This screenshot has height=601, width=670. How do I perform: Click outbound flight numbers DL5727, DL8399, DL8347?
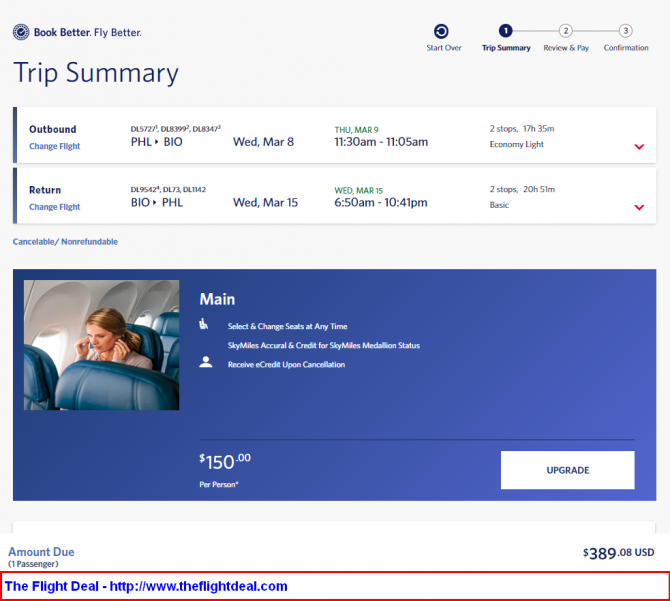pos(176,129)
